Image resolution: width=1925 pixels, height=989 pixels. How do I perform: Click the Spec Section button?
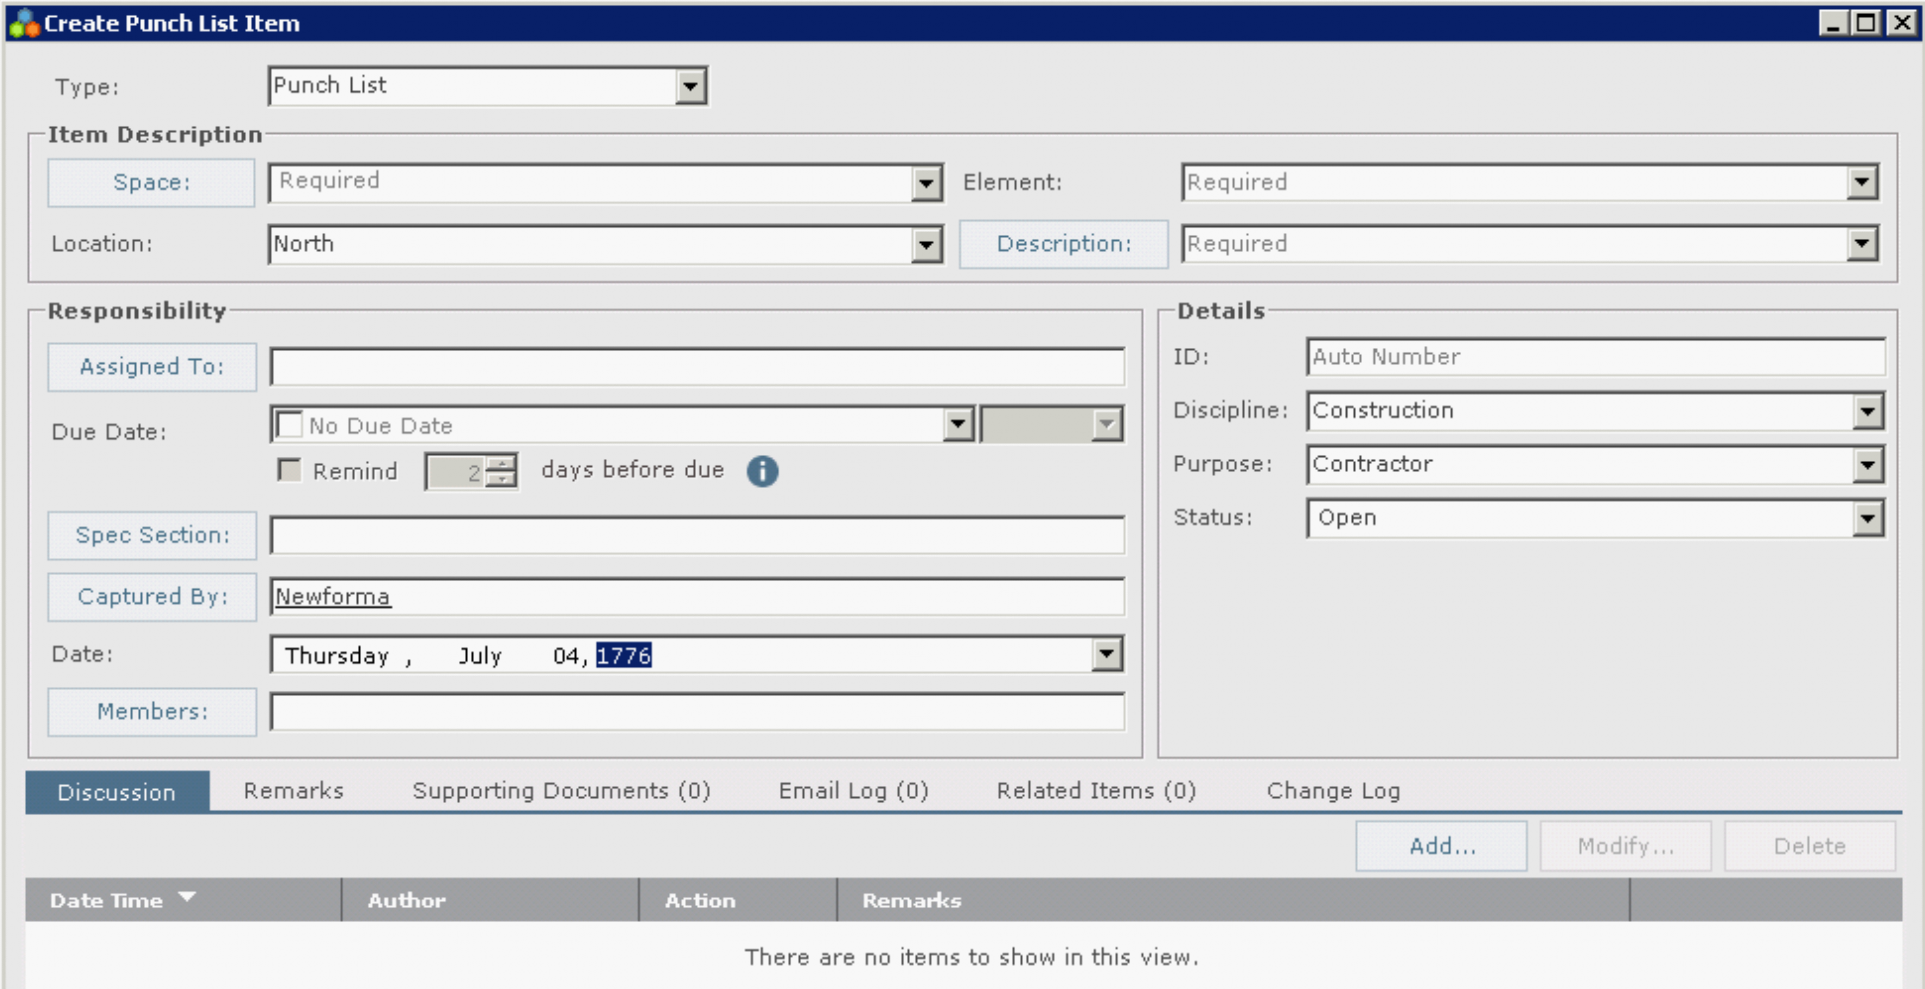point(152,536)
